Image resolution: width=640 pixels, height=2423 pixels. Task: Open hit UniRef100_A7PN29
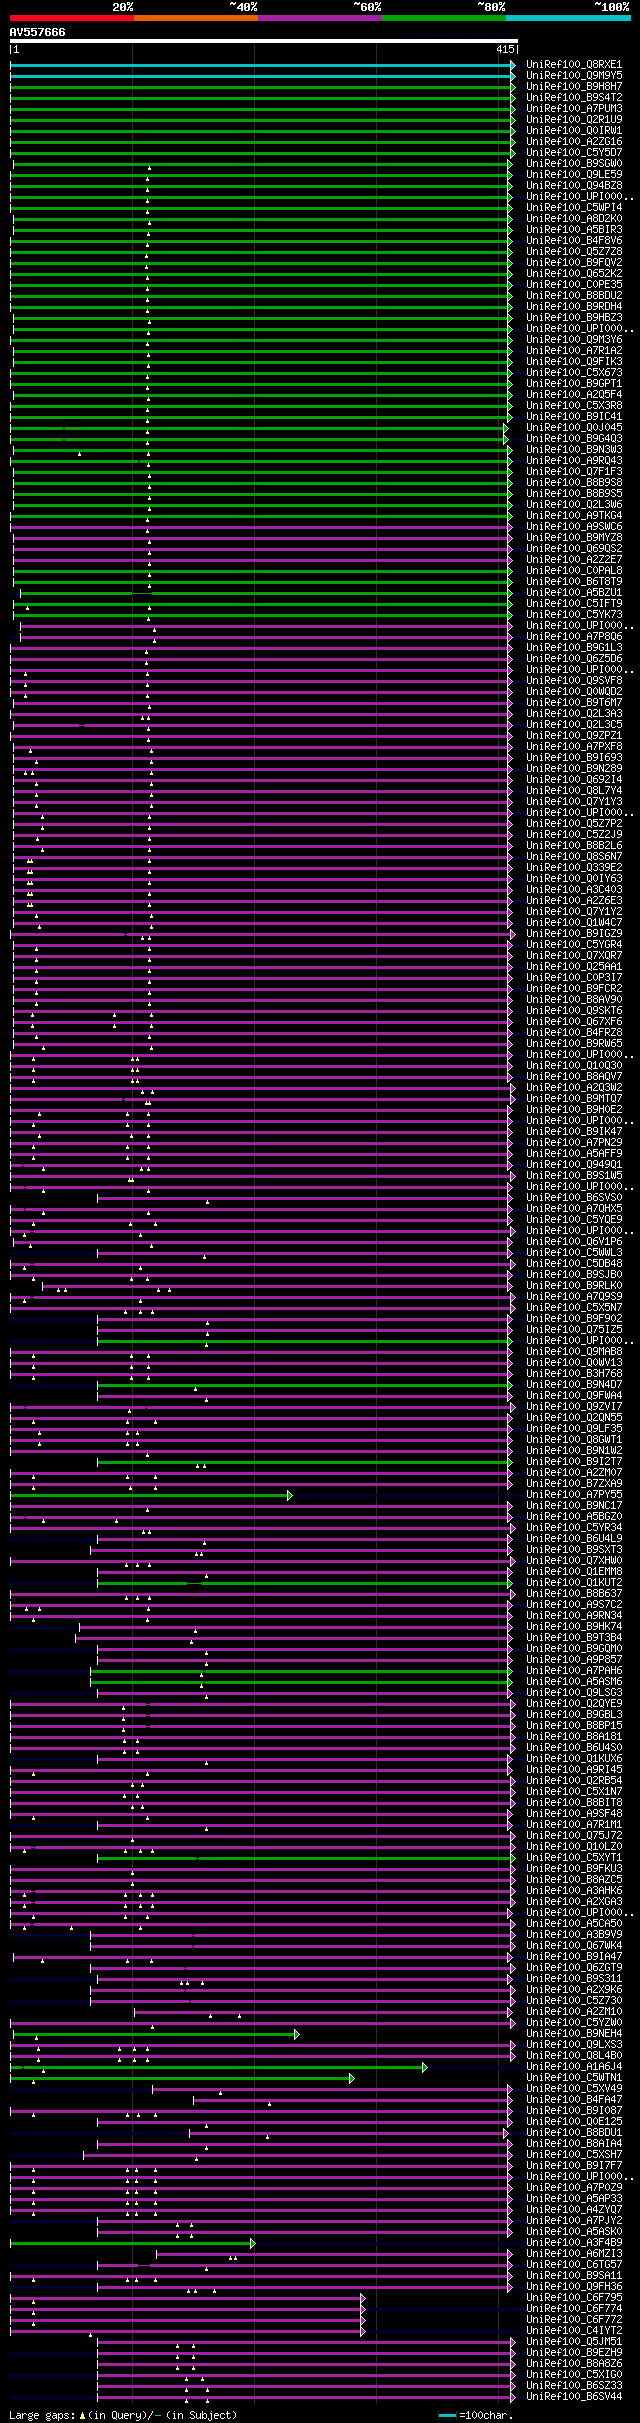574,1142
